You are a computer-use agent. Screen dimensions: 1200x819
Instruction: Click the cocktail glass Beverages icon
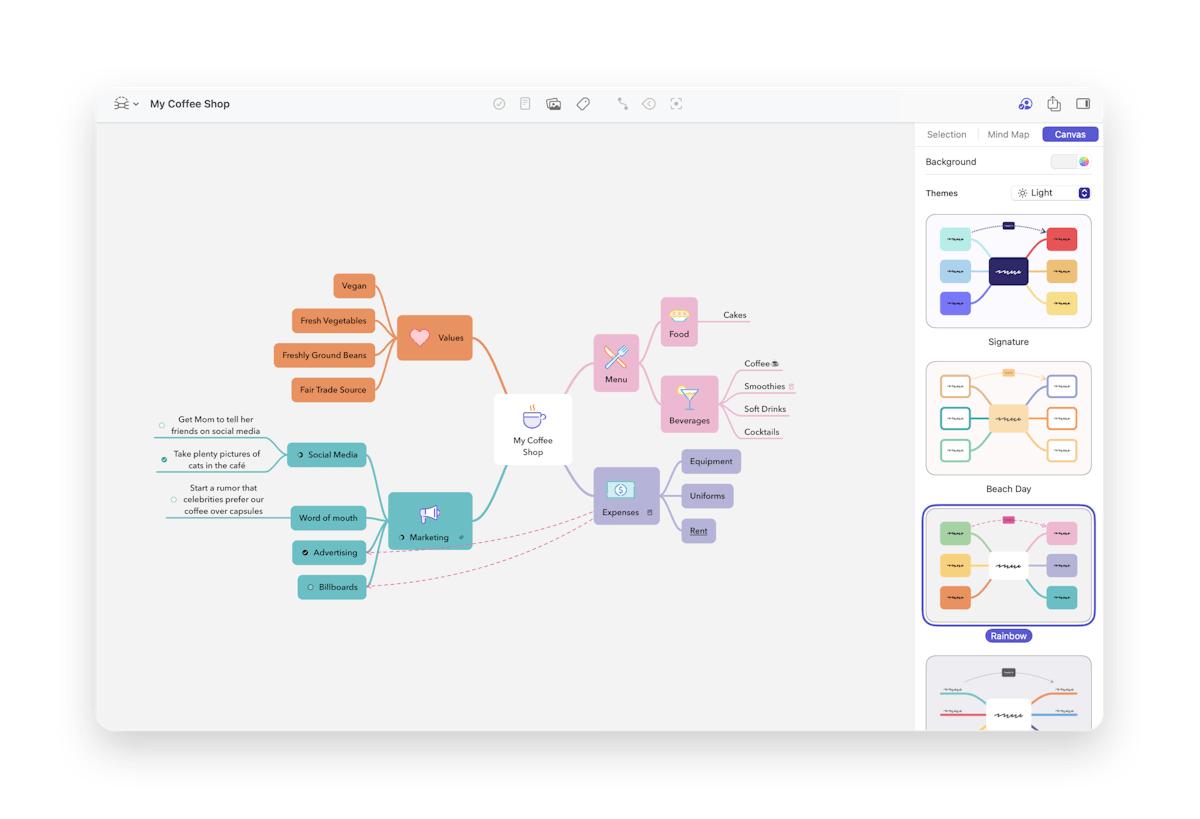click(x=688, y=398)
